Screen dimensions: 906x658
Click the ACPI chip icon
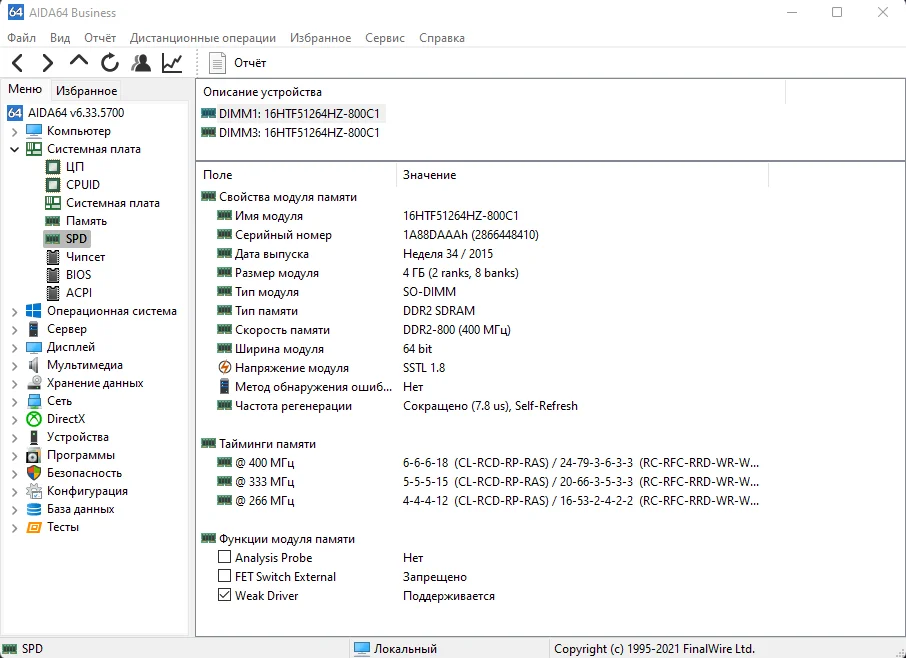point(53,292)
